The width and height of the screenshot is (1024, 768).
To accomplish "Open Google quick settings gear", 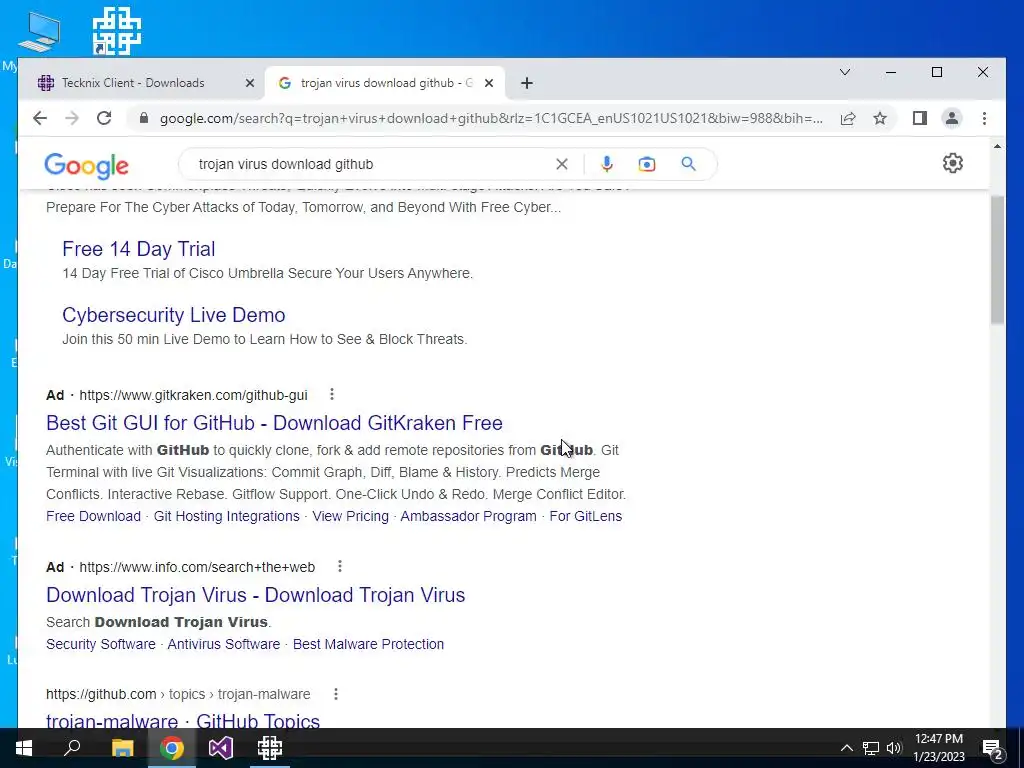I will click(x=953, y=163).
